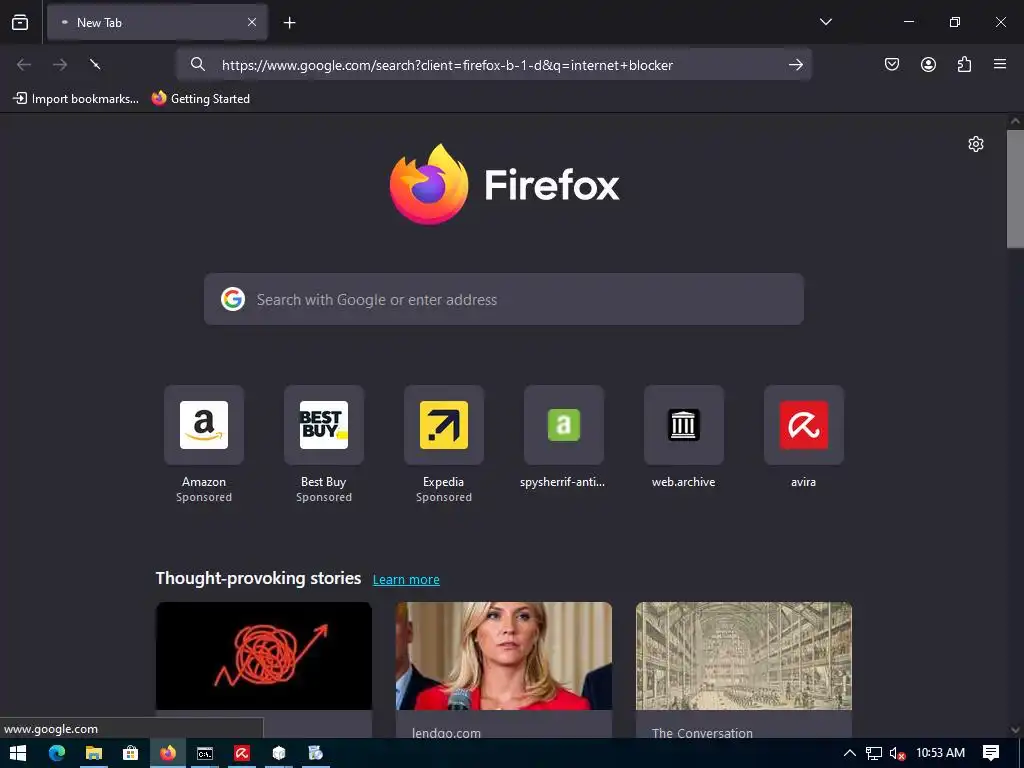Open the application hamburger menu
Image resolution: width=1024 pixels, height=768 pixels.
pyautogui.click(x=1000, y=64)
